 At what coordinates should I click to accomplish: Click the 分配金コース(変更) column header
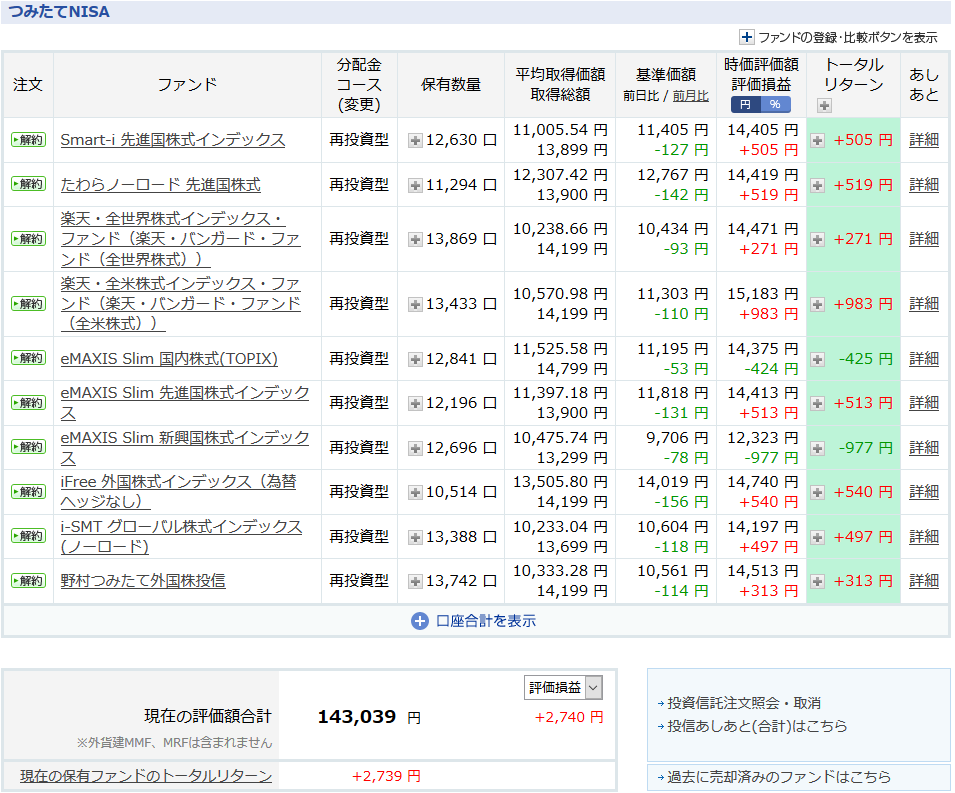[x=359, y=85]
